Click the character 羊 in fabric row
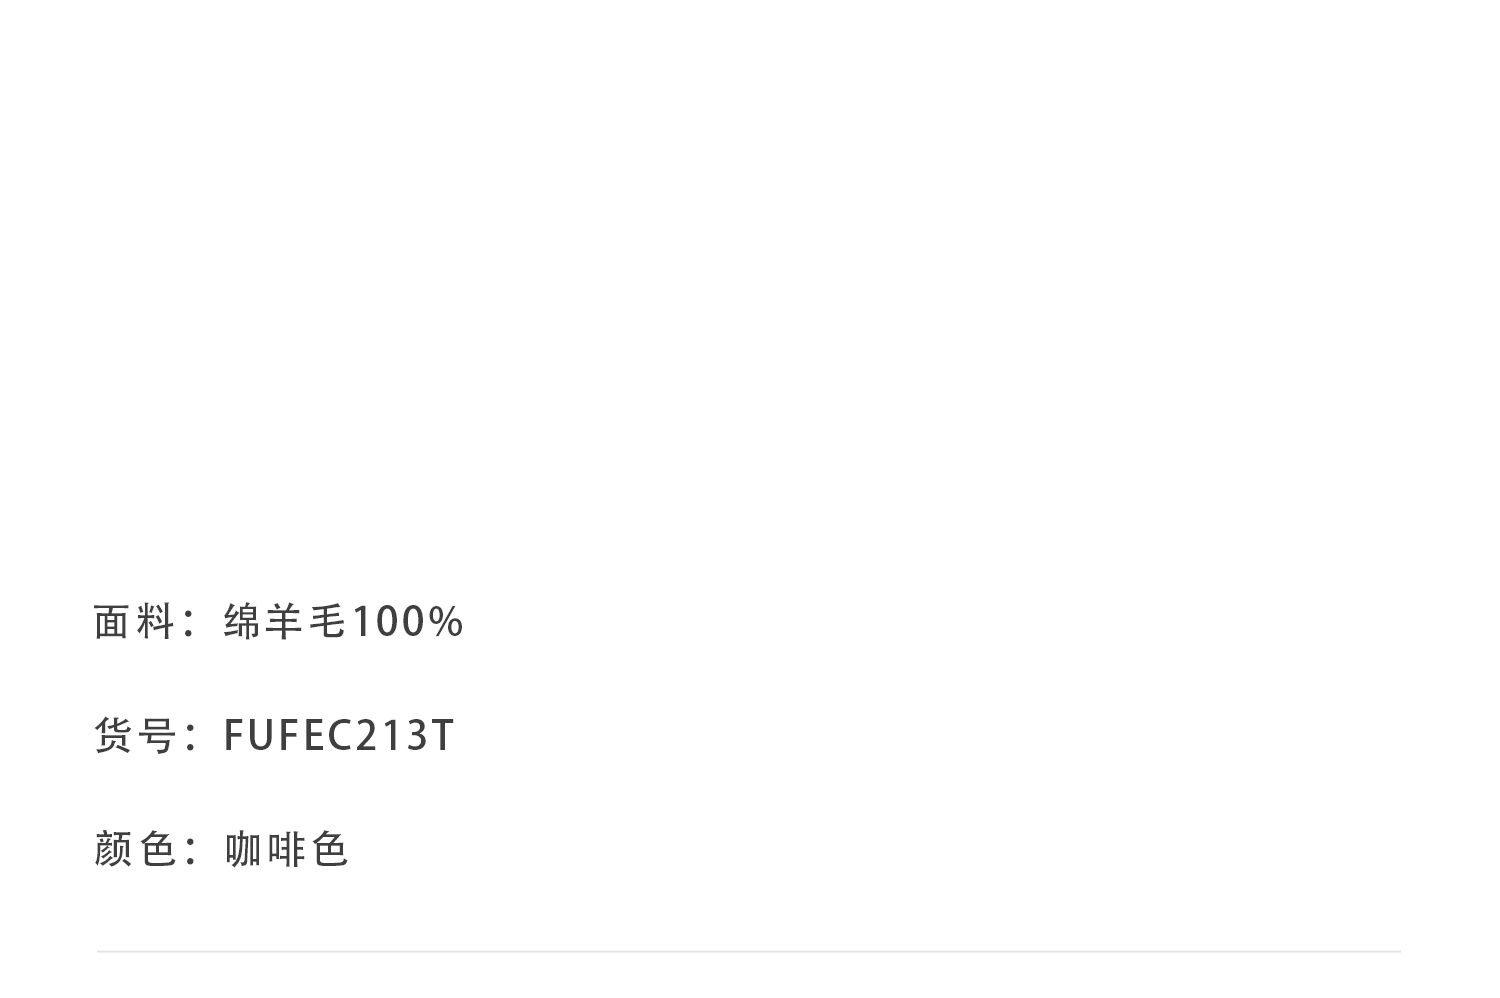Viewport: 1500px width, 998px height. pos(285,621)
